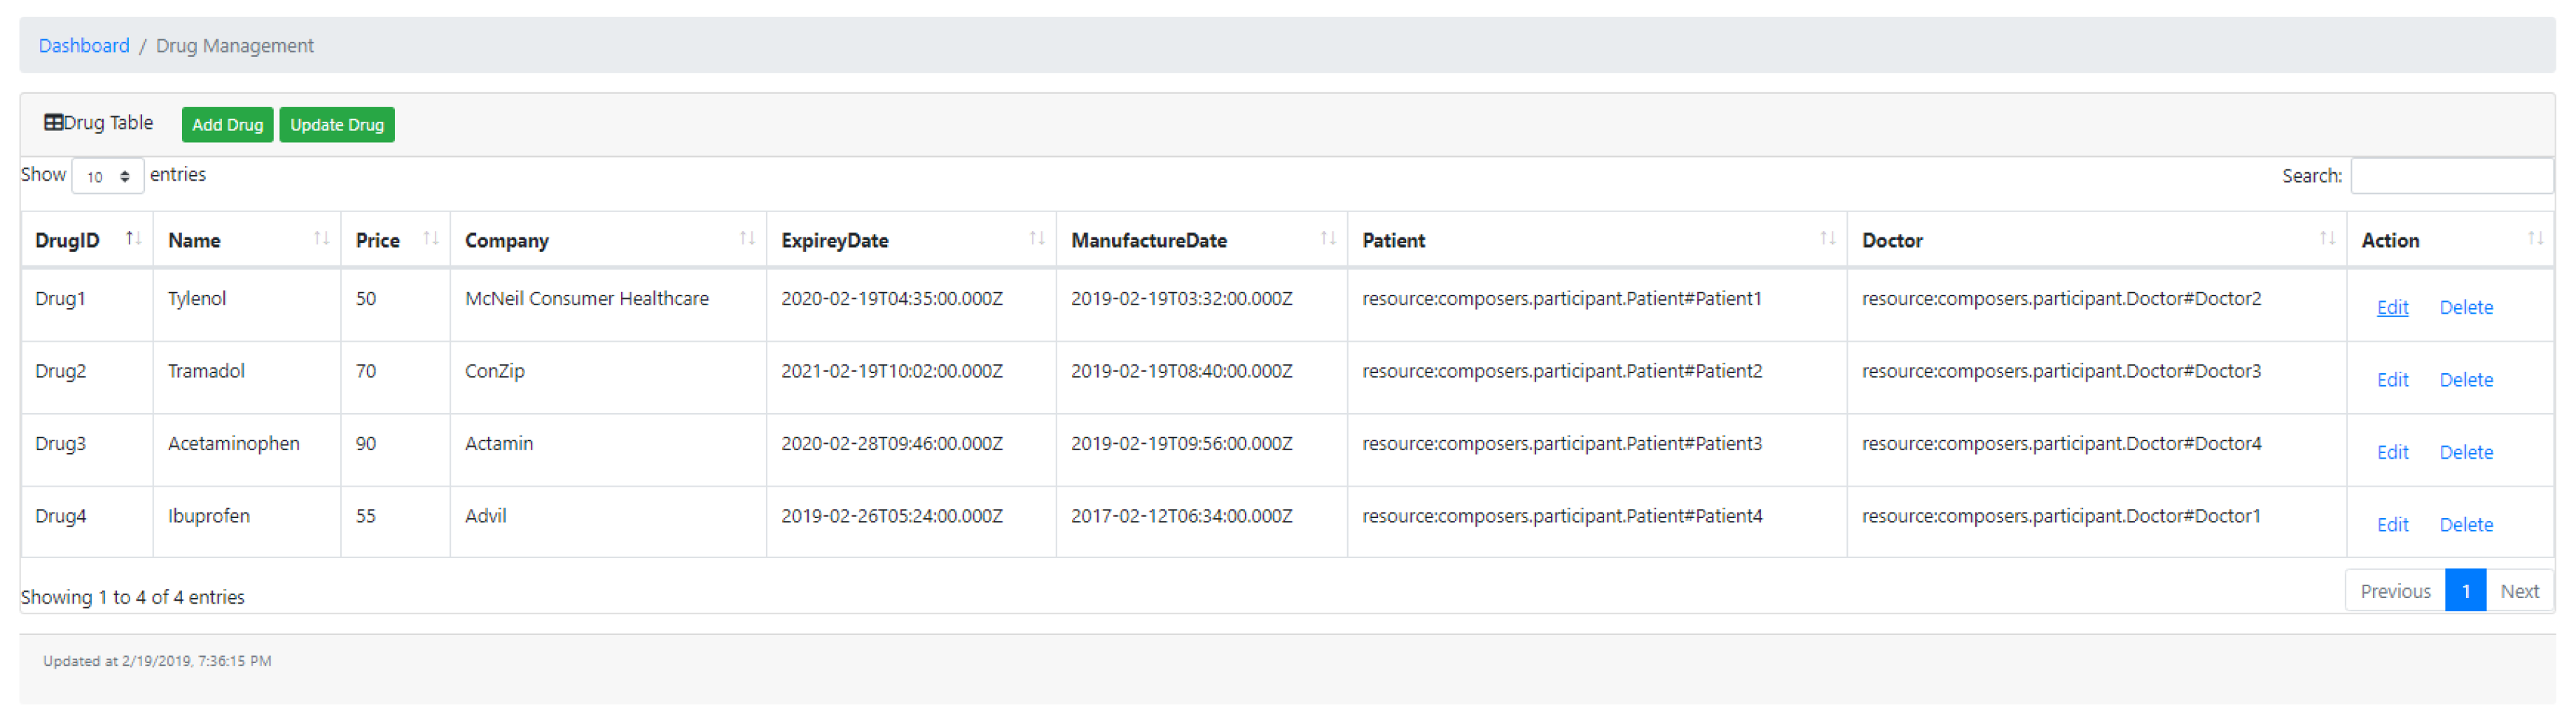
Task: Sort table by Doctor column arrows
Action: (2328, 239)
